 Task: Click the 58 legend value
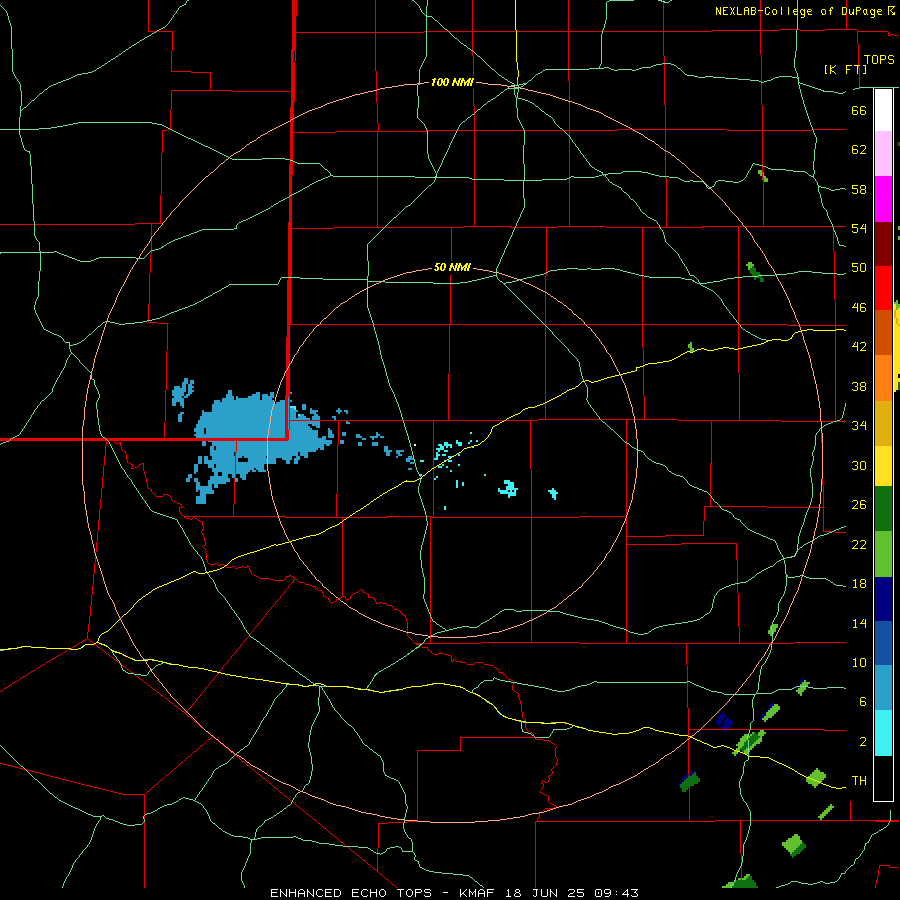pos(859,189)
